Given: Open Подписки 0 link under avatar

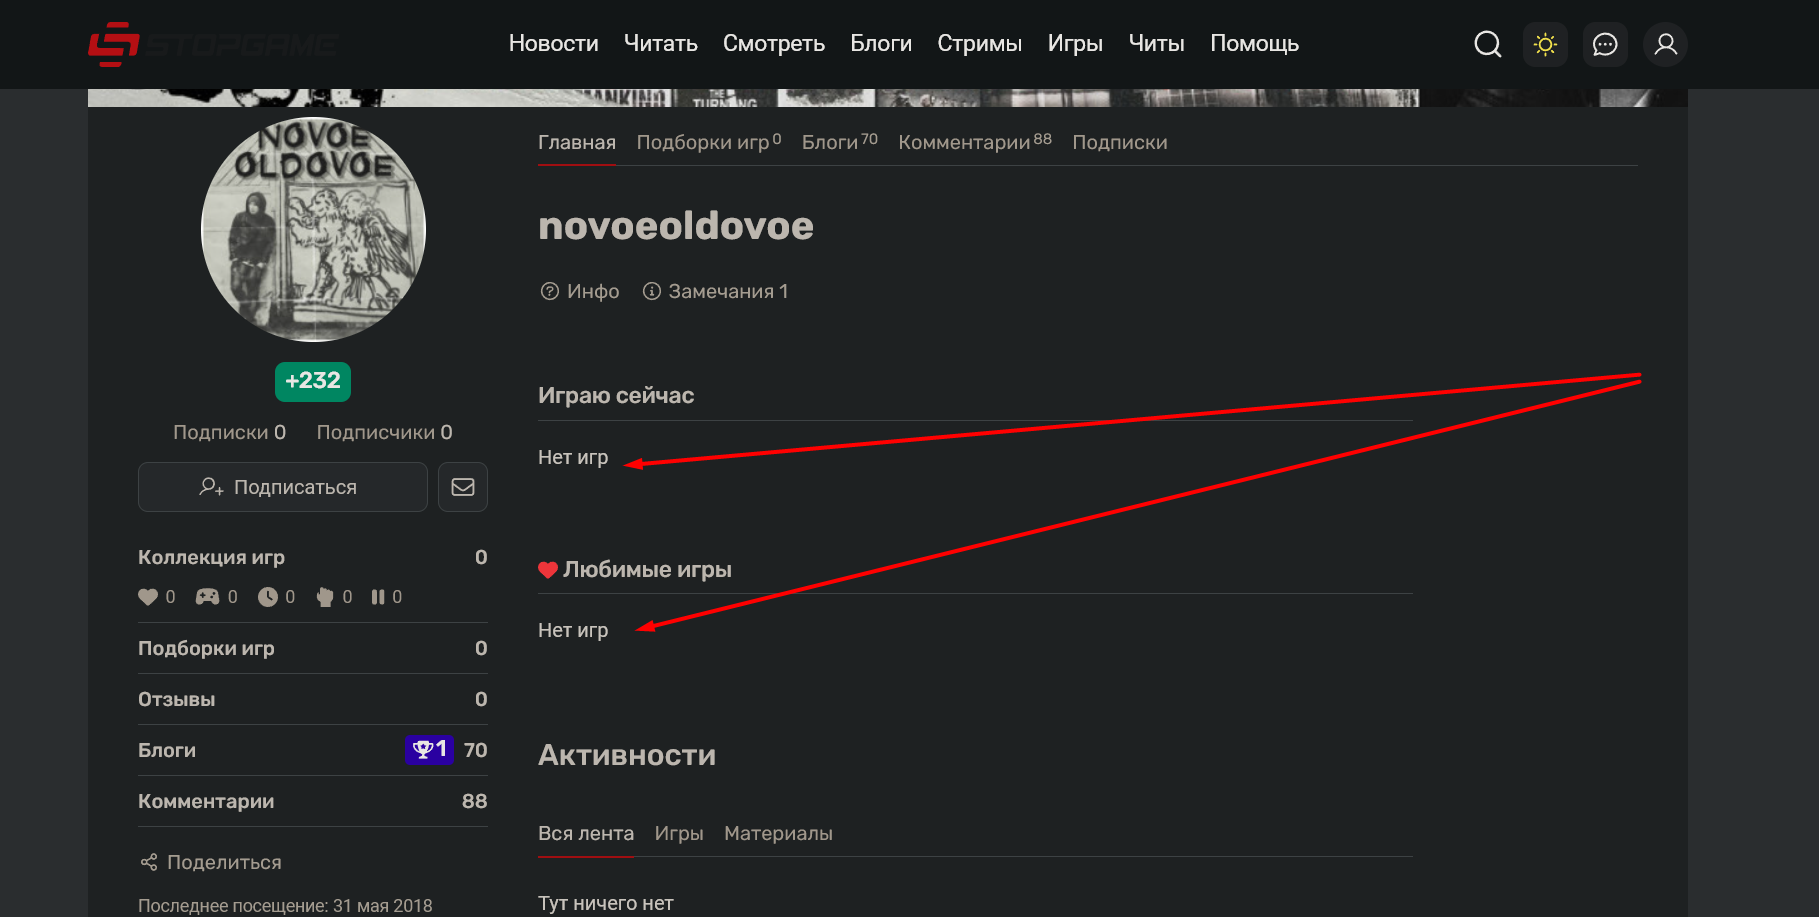Looking at the screenshot, I should [229, 432].
